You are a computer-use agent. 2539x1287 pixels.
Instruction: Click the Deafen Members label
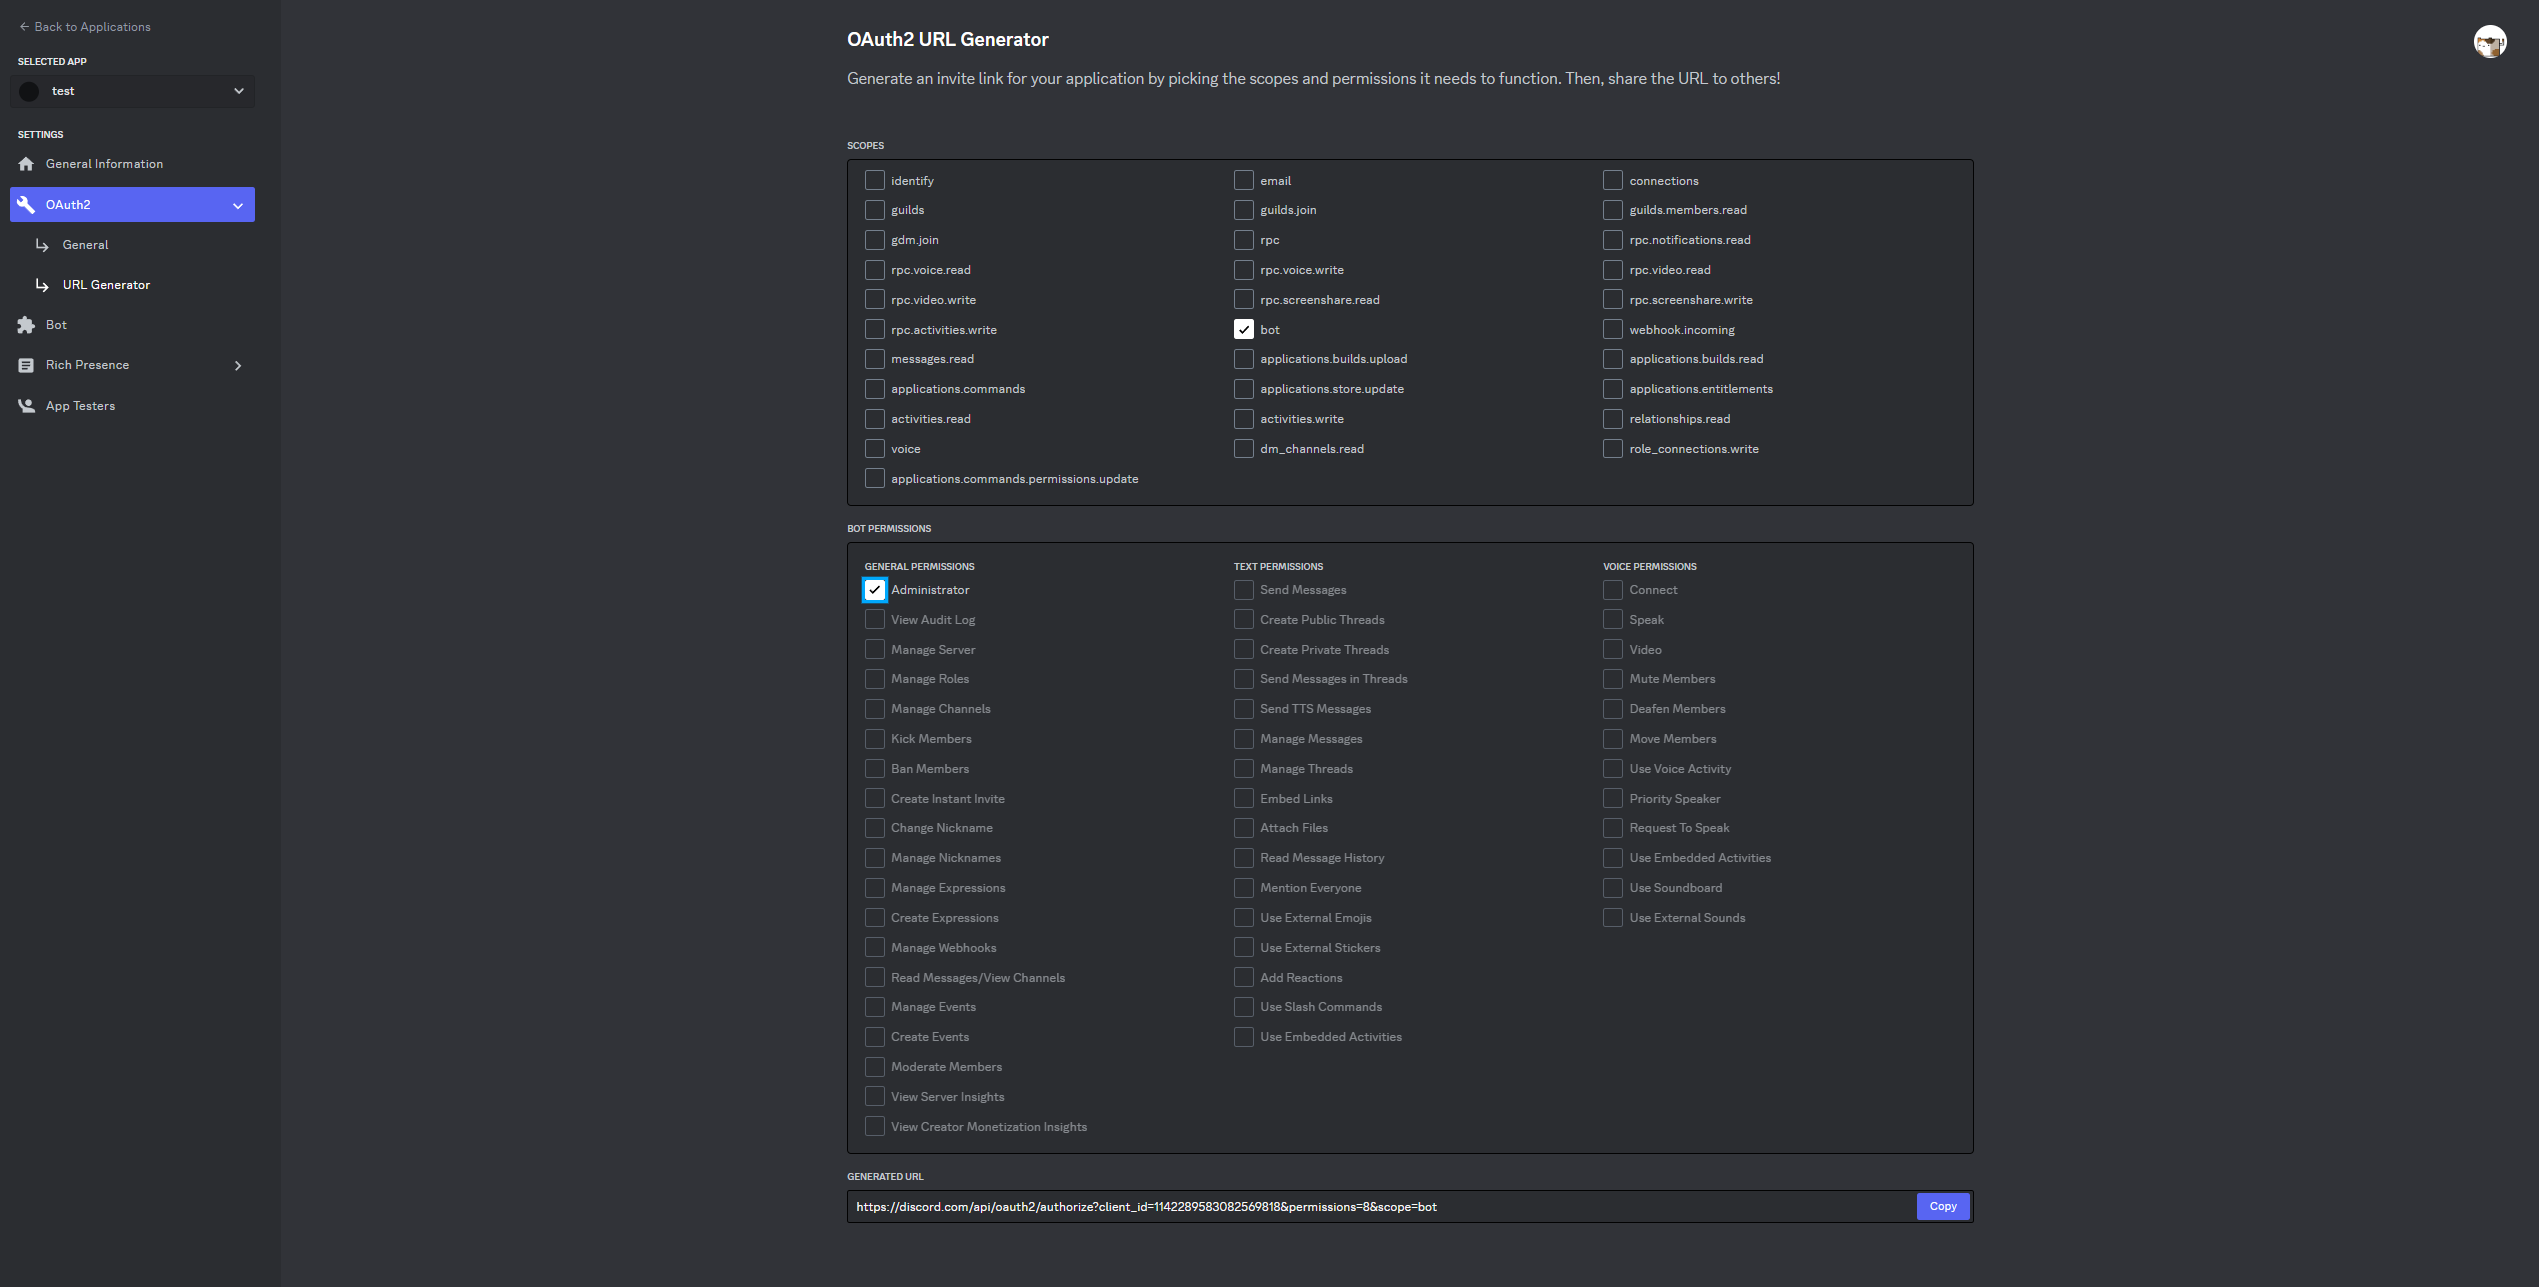click(x=1677, y=709)
